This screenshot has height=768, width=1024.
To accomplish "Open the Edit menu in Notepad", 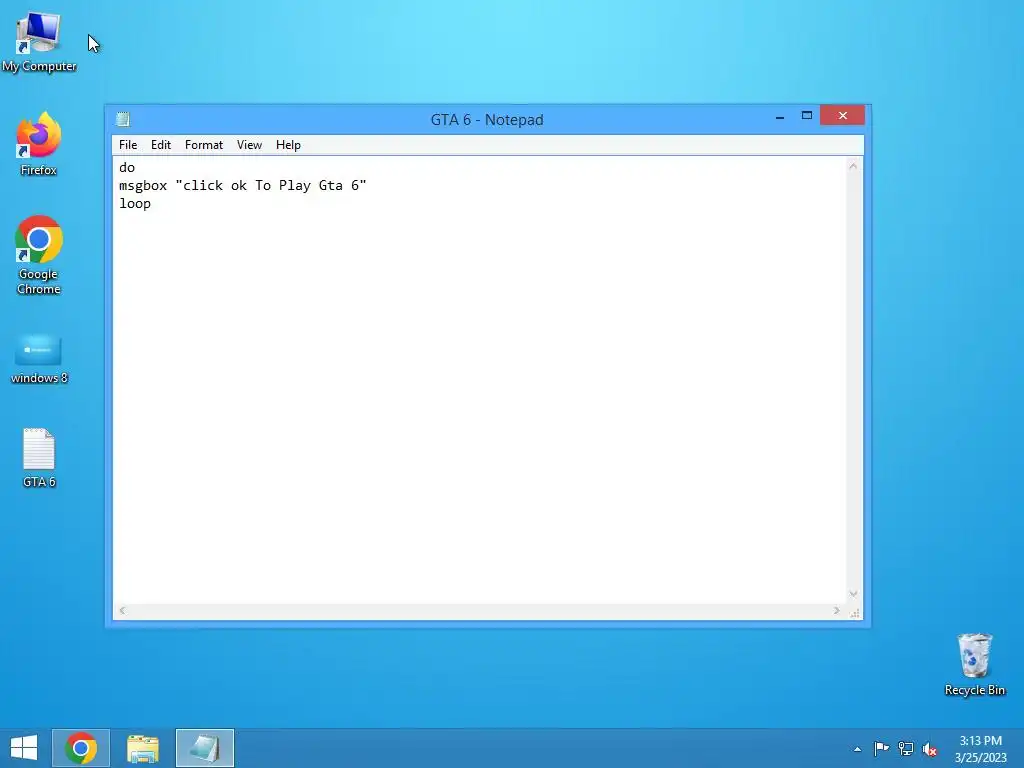I will [x=161, y=145].
